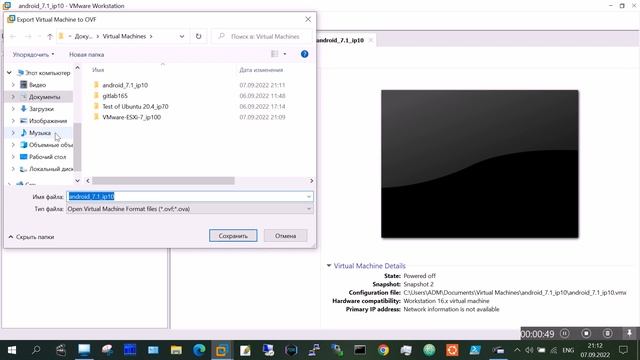Viewport: 640px width, 360px height.
Task: Close the android_7.1_ip10 VMware tab
Action: (x=371, y=40)
